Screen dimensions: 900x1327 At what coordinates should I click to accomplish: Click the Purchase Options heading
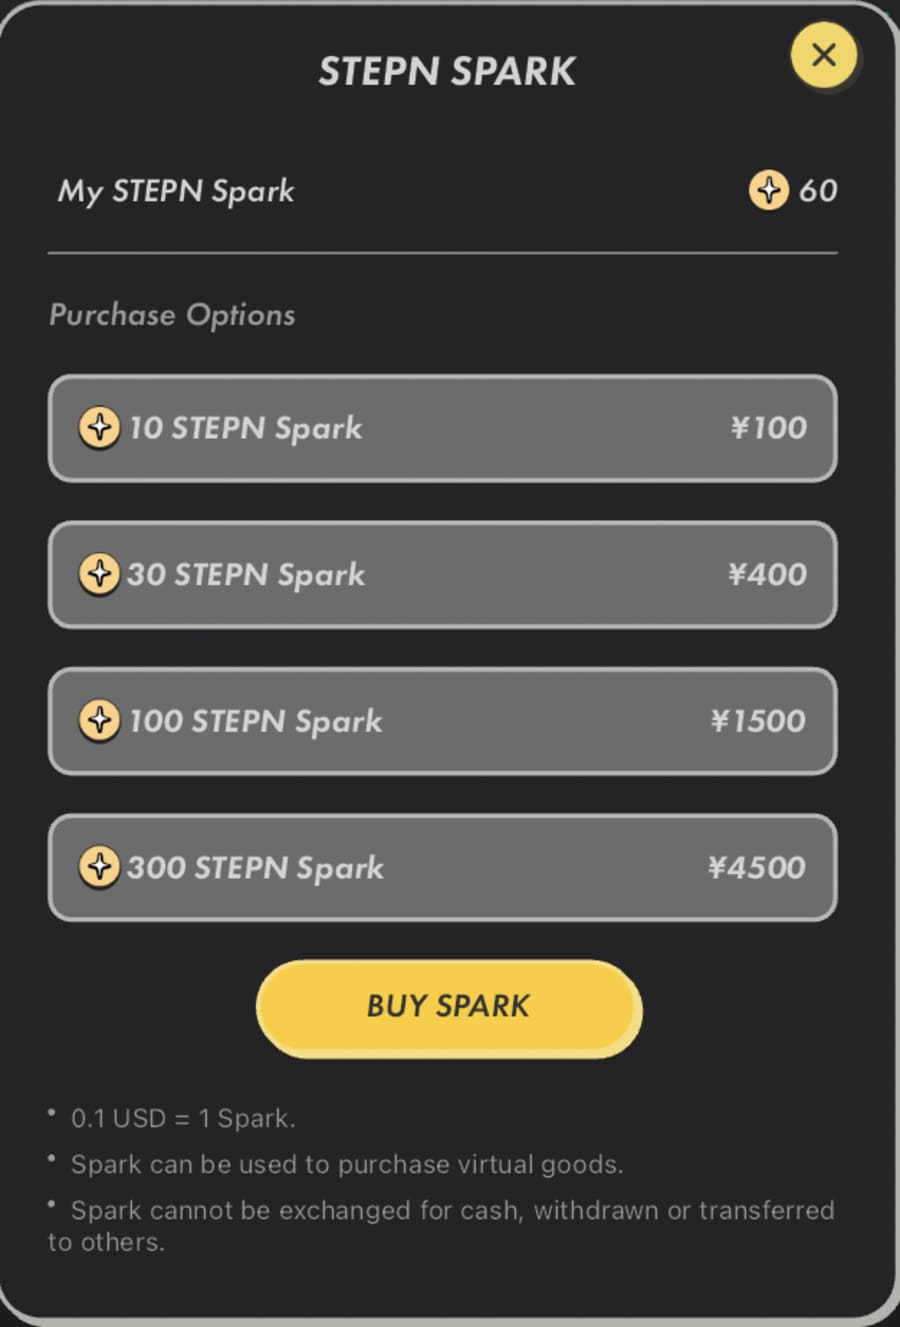pos(172,315)
